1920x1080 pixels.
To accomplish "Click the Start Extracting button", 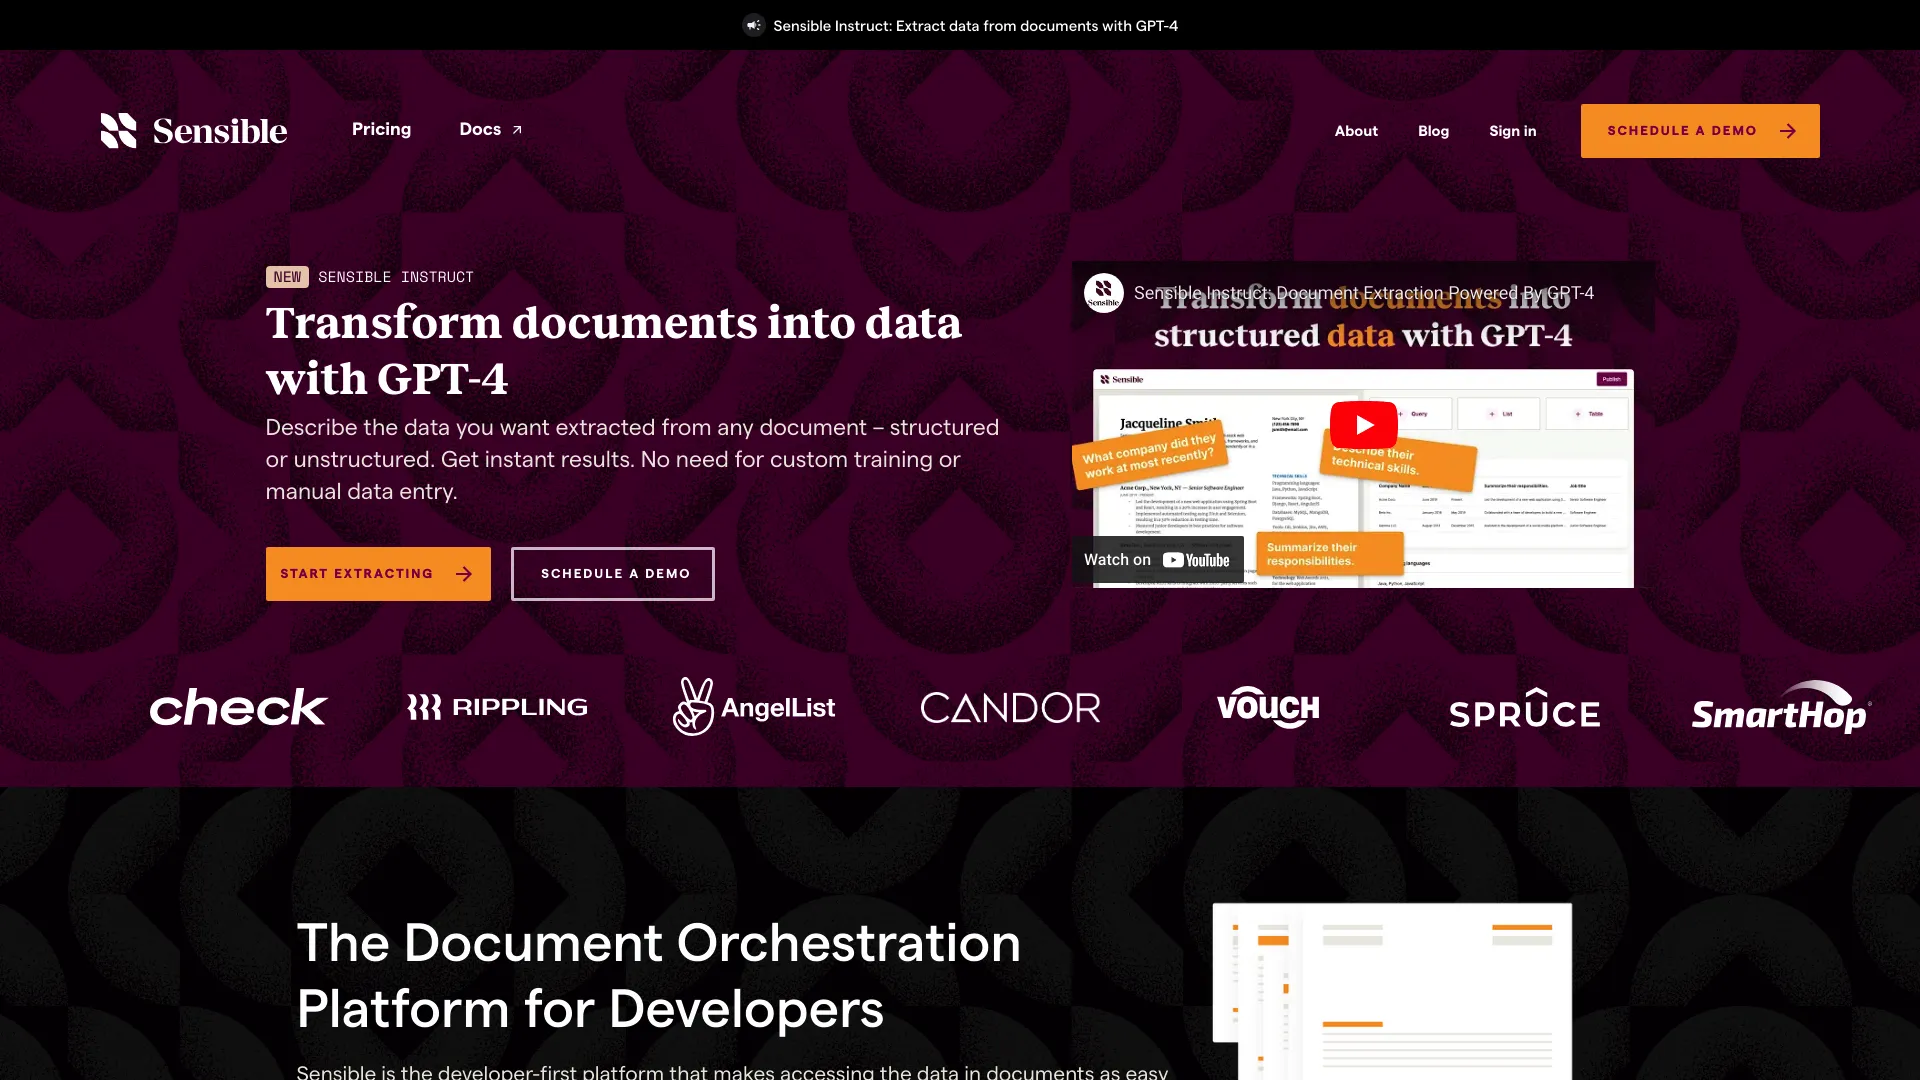I will (378, 574).
